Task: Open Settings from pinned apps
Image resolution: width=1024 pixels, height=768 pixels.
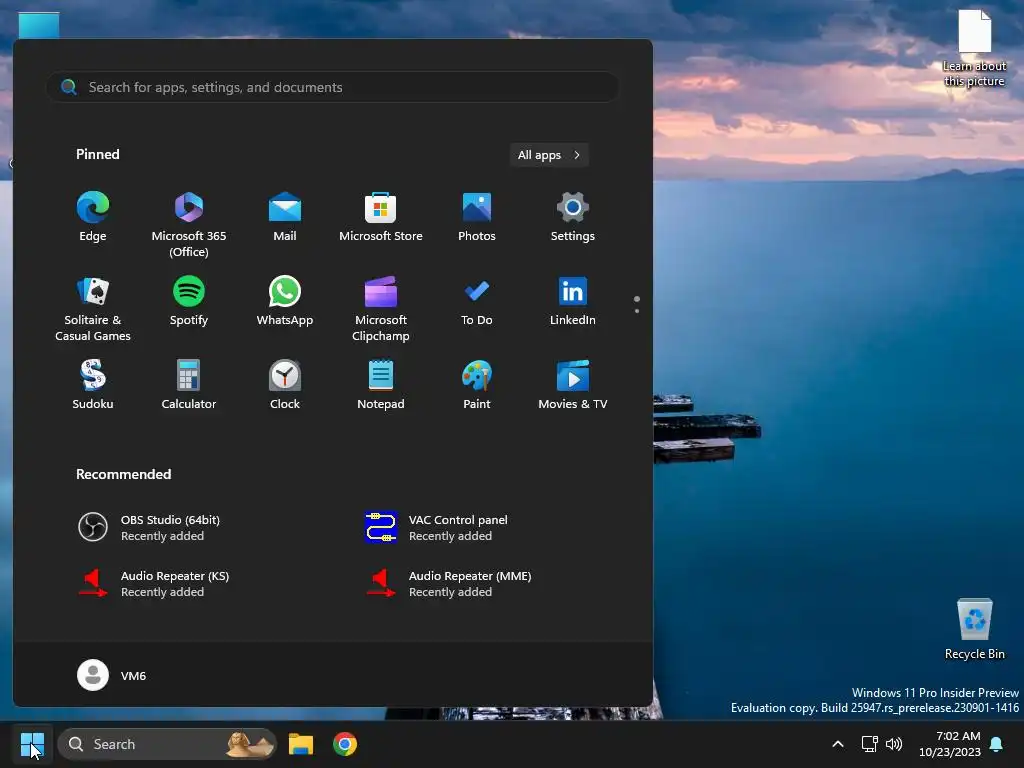Action: (x=573, y=217)
